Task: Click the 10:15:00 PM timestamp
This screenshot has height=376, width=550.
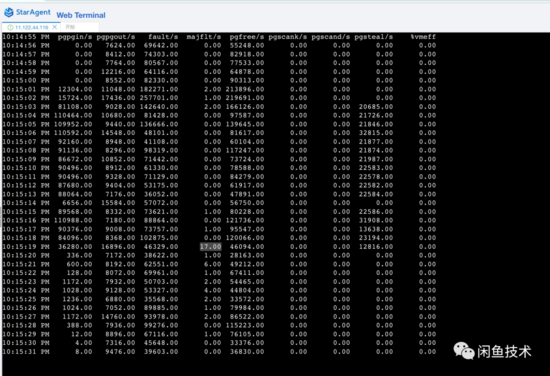Action: [26, 80]
